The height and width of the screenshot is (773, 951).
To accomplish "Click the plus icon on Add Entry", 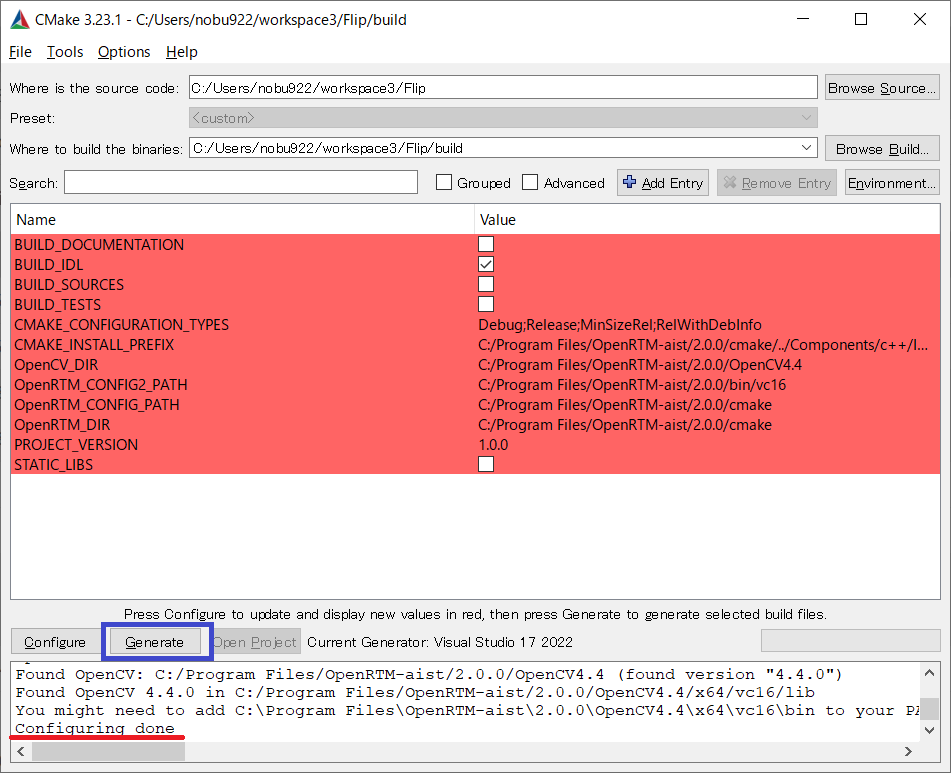I will click(630, 182).
